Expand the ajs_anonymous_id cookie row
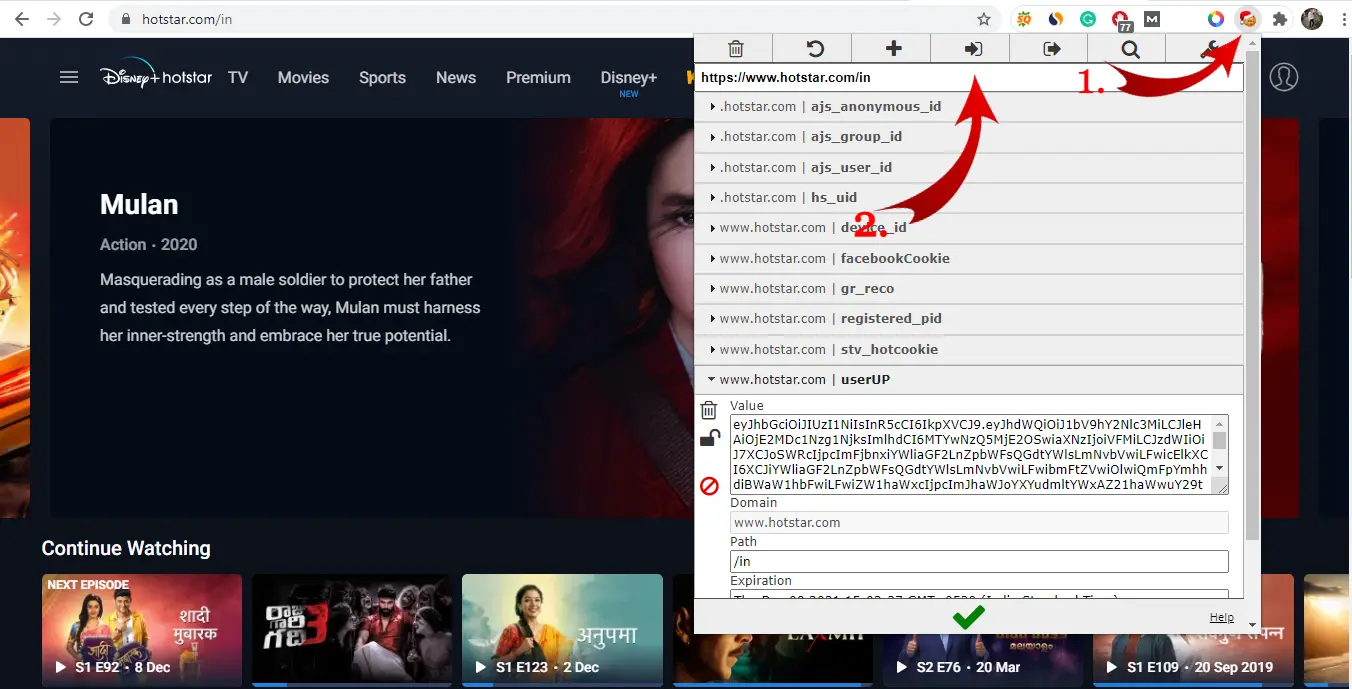Screen dimensions: 1352x689 pyautogui.click(x=969, y=107)
